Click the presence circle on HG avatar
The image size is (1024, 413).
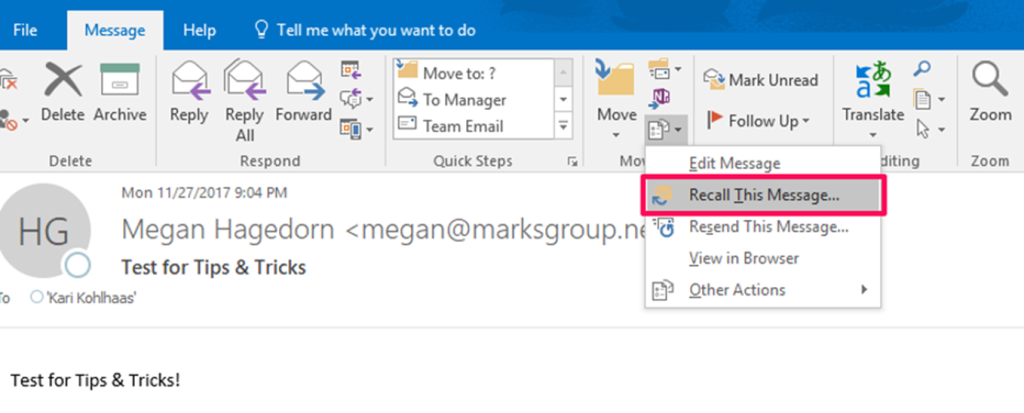(76, 265)
